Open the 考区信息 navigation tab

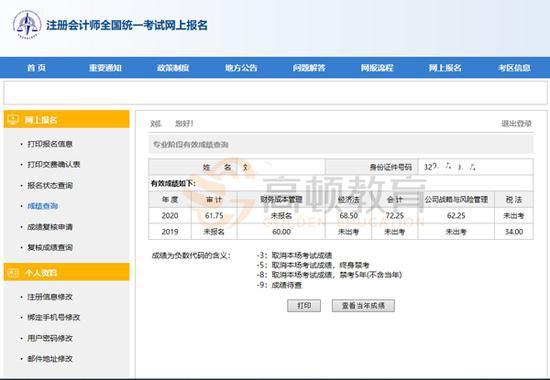pos(514,68)
